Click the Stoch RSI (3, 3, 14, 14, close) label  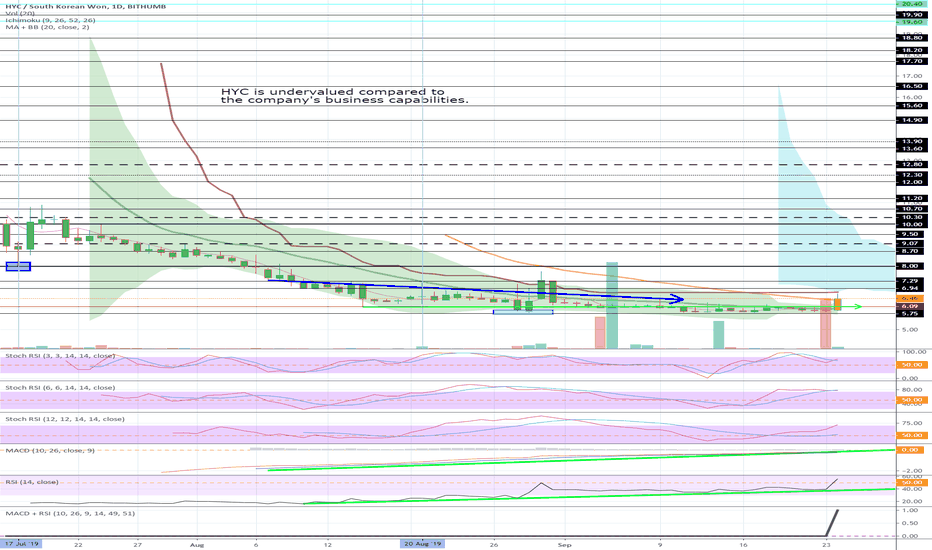pyautogui.click(x=60, y=356)
